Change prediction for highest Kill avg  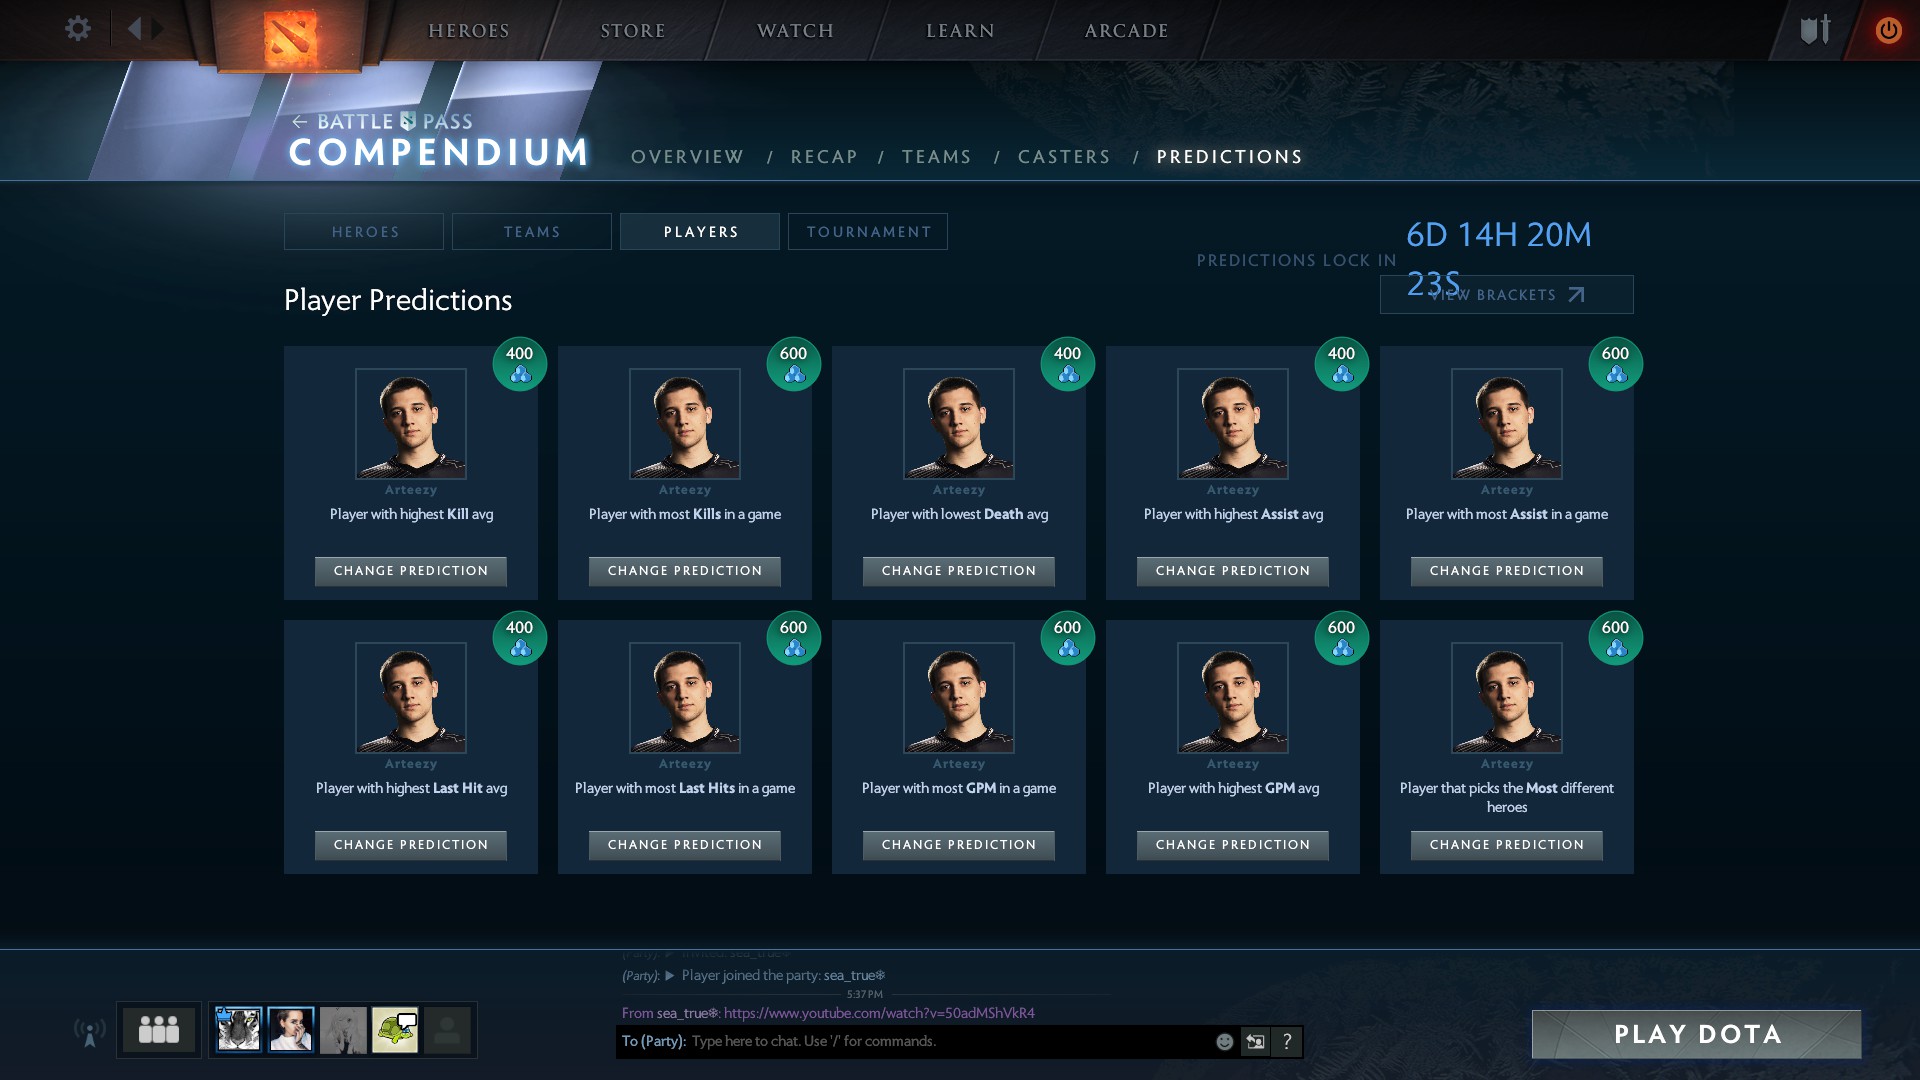pos(410,571)
